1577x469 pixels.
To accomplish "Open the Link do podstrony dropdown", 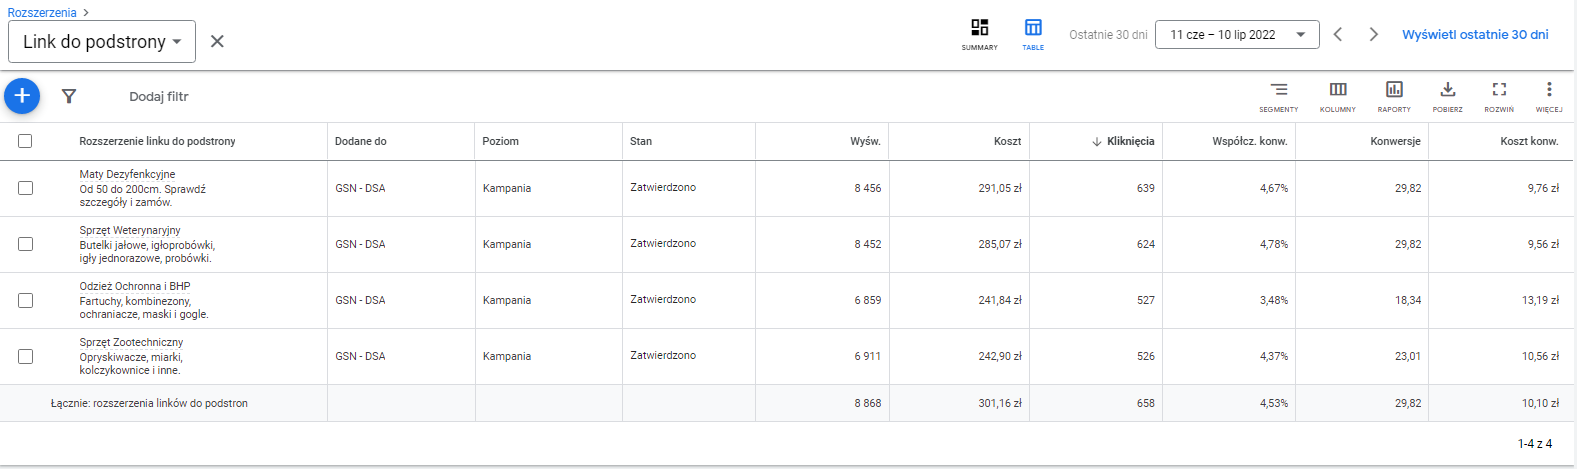I will 102,42.
